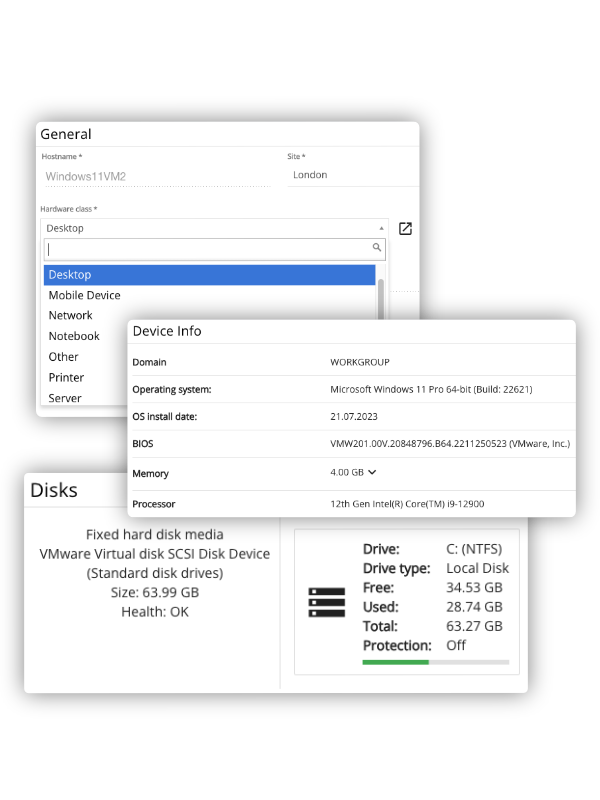Viewport: 600px width, 800px height.
Task: Expand the Memory 4.00 GB chevron
Action: (372, 472)
